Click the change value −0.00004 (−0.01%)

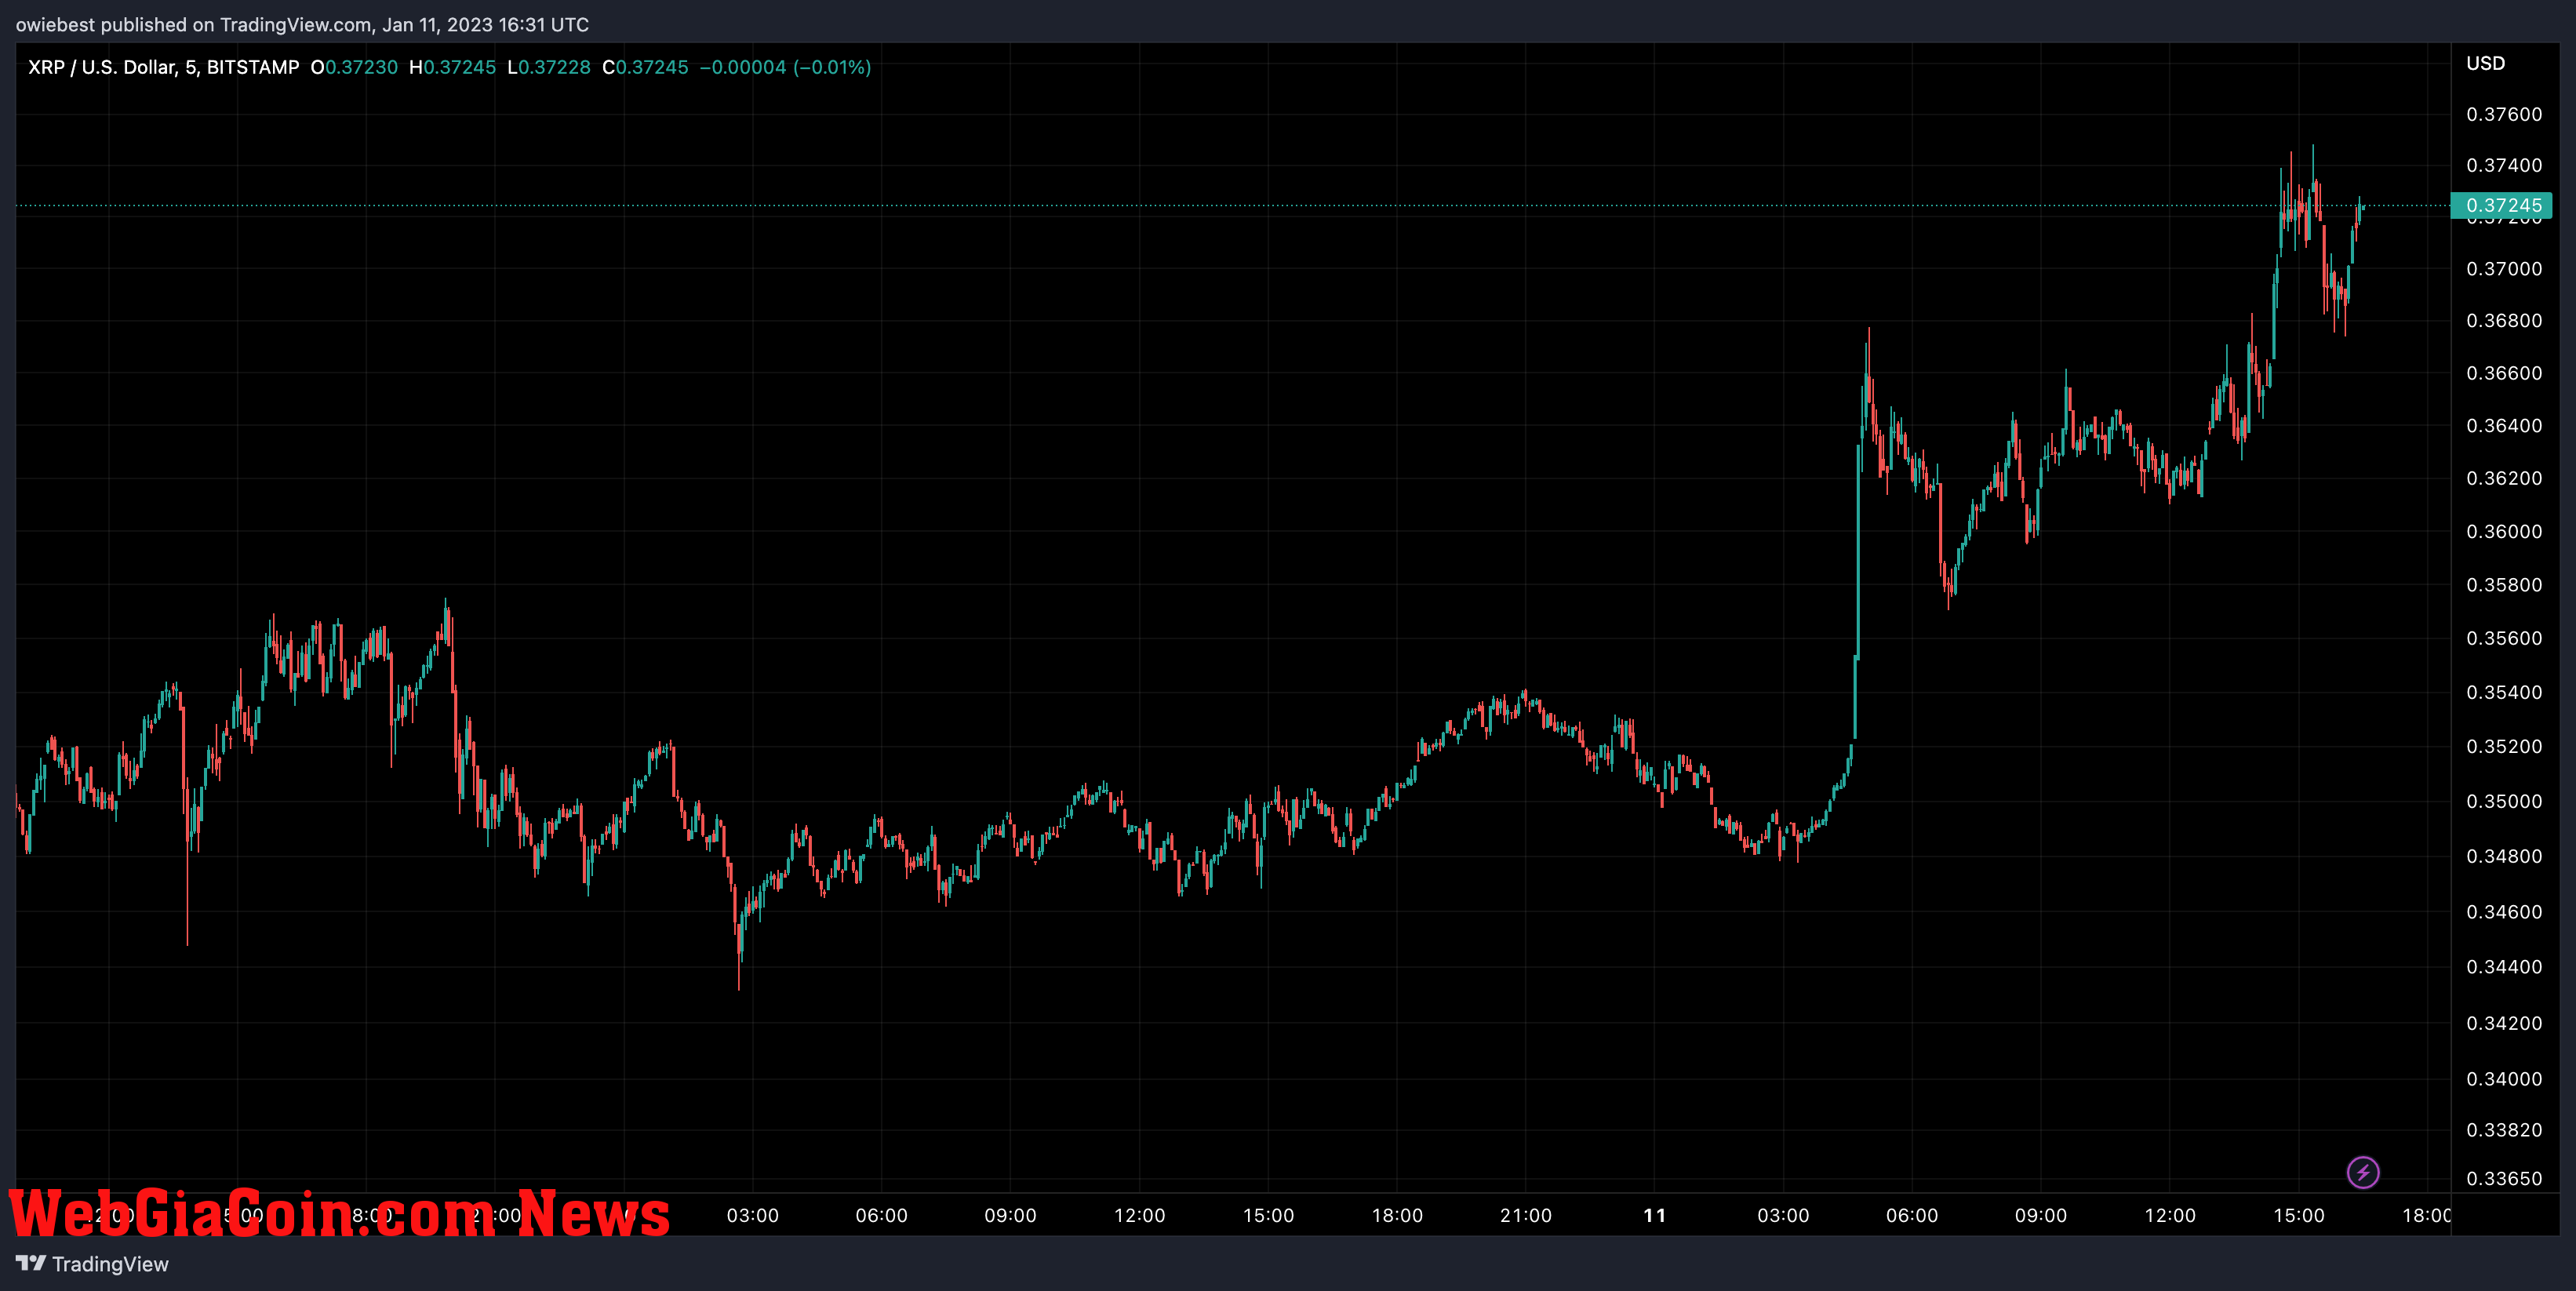pyautogui.click(x=785, y=67)
